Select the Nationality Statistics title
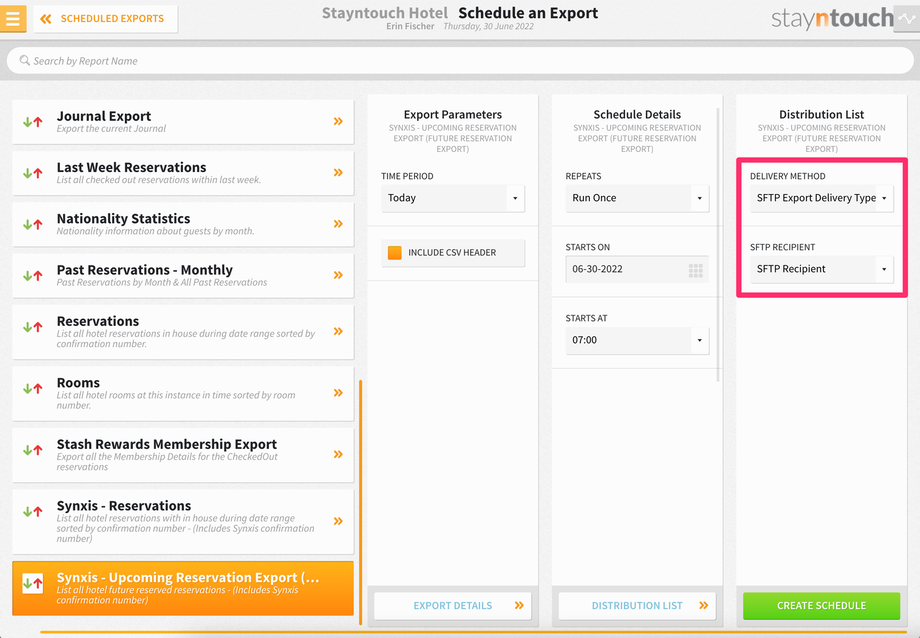Viewport: 920px width, 638px height. click(123, 218)
